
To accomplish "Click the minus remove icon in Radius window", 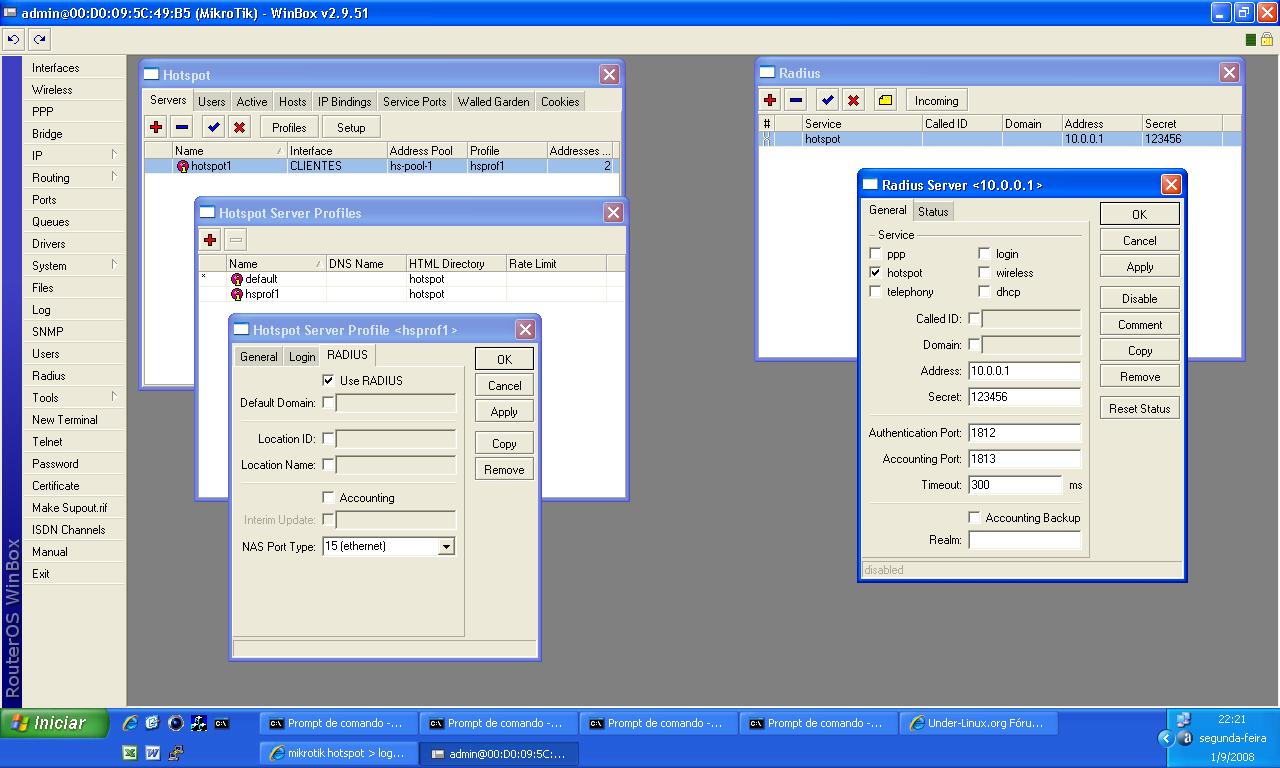I will point(796,100).
